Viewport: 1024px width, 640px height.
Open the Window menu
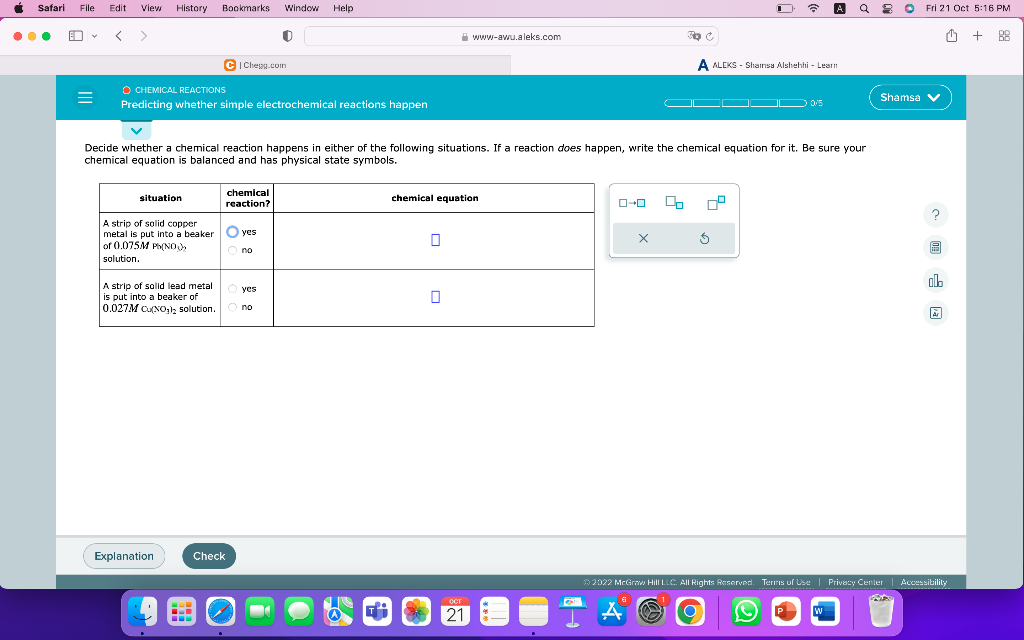(x=301, y=8)
